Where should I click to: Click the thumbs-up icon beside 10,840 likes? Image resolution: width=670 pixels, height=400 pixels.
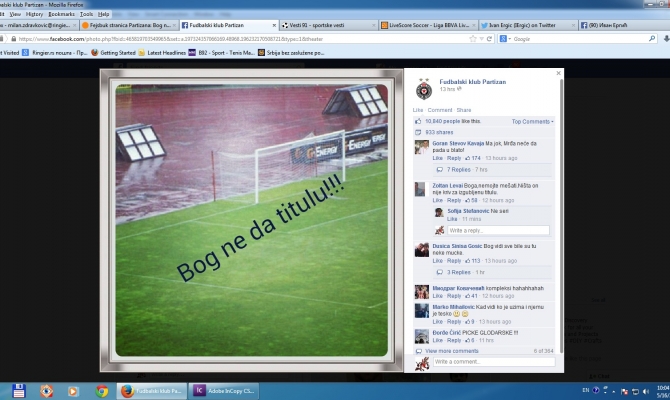(419, 120)
